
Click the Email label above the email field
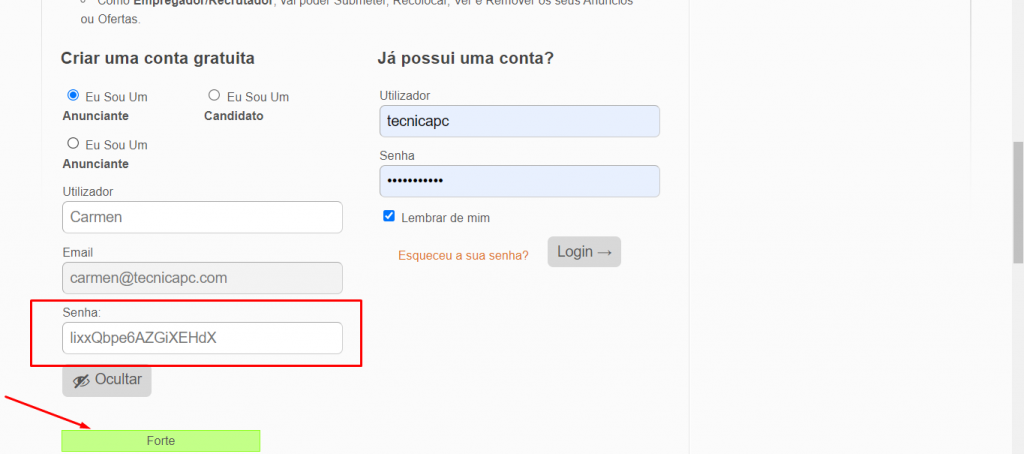[78, 252]
